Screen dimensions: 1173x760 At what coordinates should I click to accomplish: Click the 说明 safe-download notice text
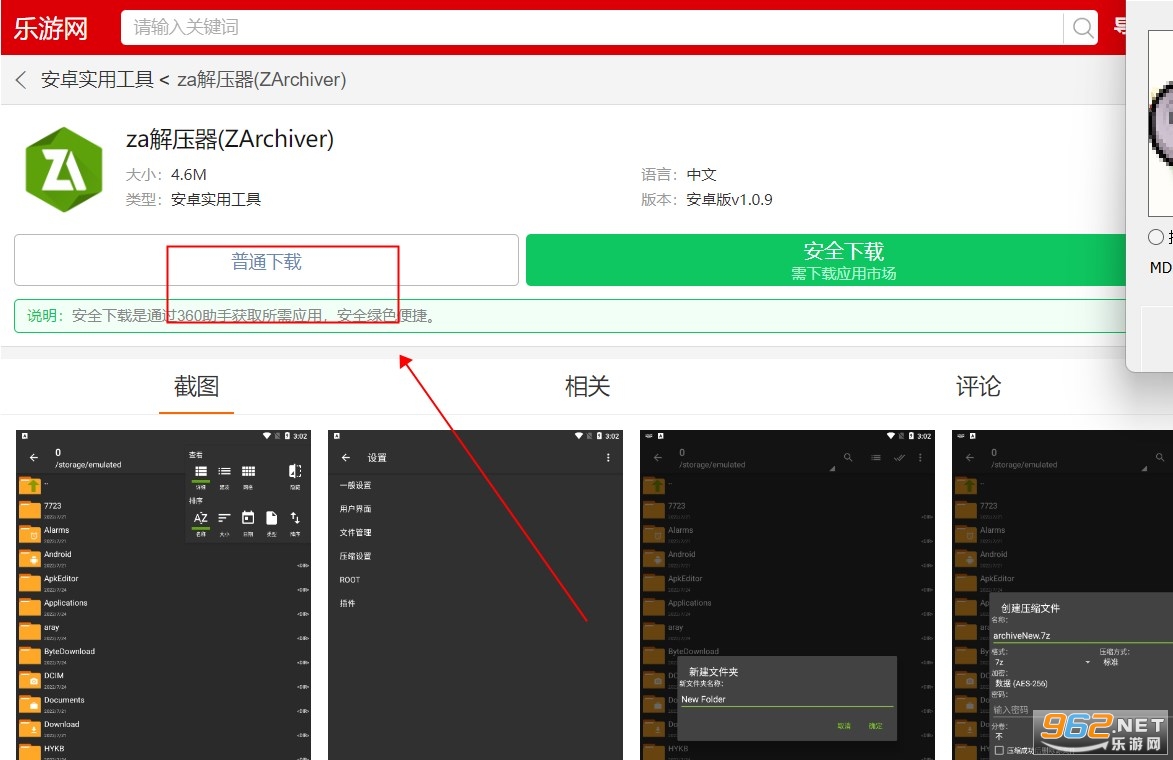click(x=231, y=316)
